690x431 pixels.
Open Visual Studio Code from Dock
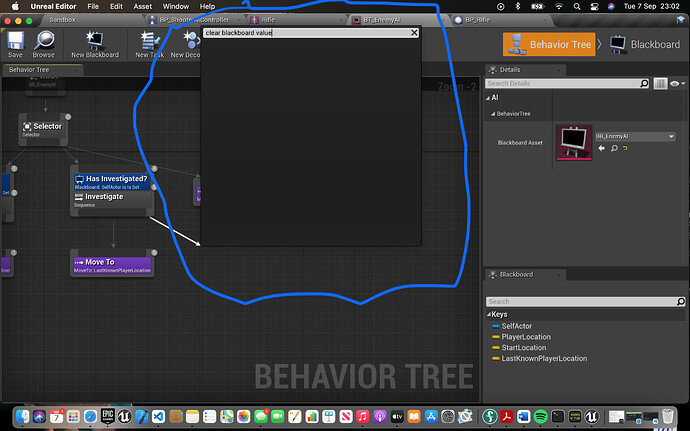pos(158,416)
